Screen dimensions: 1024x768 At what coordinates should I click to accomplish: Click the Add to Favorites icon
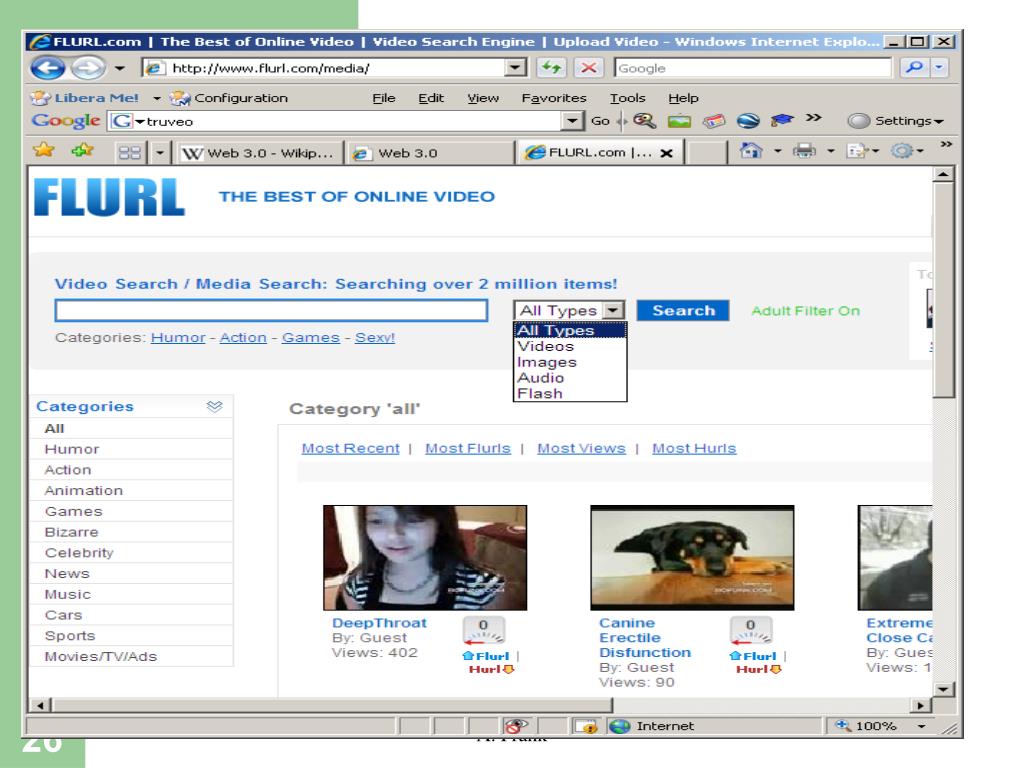tap(82, 151)
